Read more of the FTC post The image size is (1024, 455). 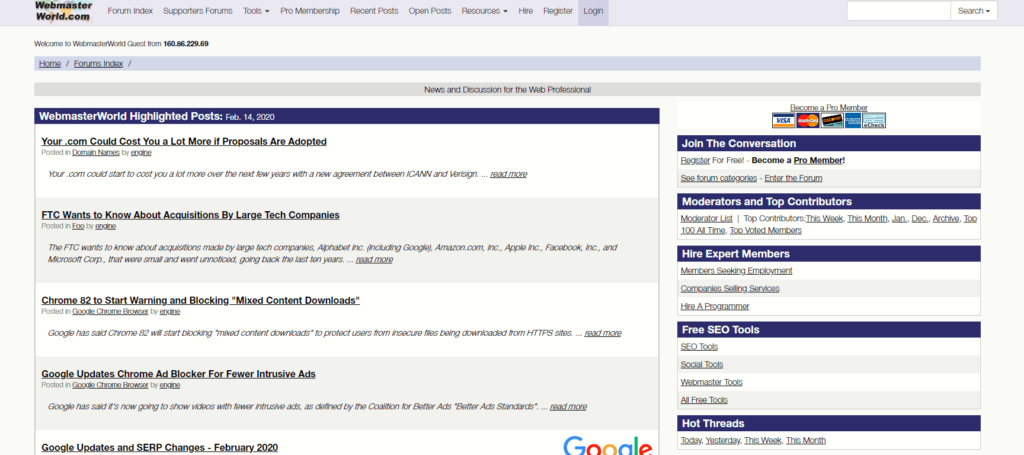374,260
